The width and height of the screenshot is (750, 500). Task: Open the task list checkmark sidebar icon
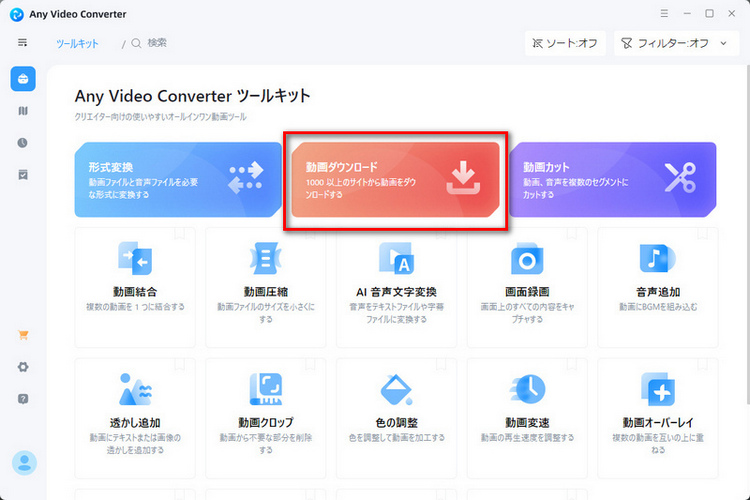[23, 175]
